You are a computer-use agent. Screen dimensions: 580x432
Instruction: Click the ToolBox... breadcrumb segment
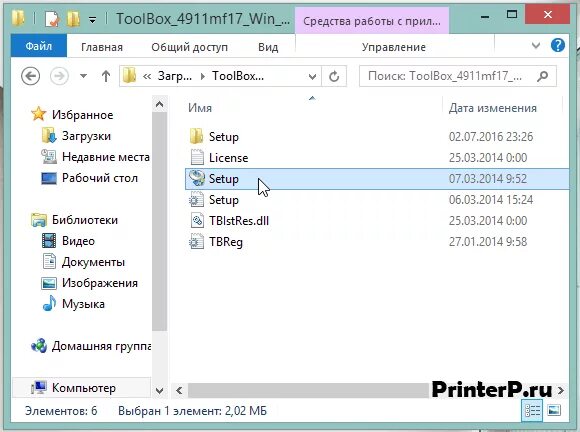238,76
